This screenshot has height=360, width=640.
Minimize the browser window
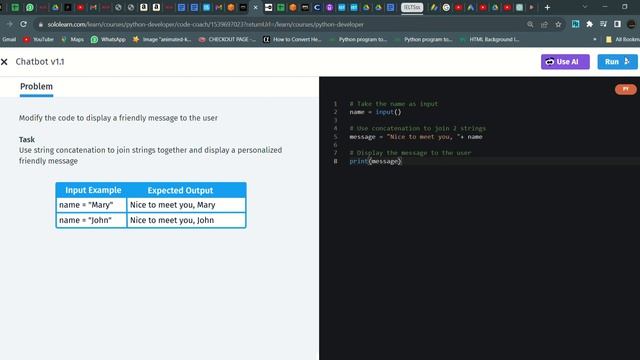[x=605, y=7]
